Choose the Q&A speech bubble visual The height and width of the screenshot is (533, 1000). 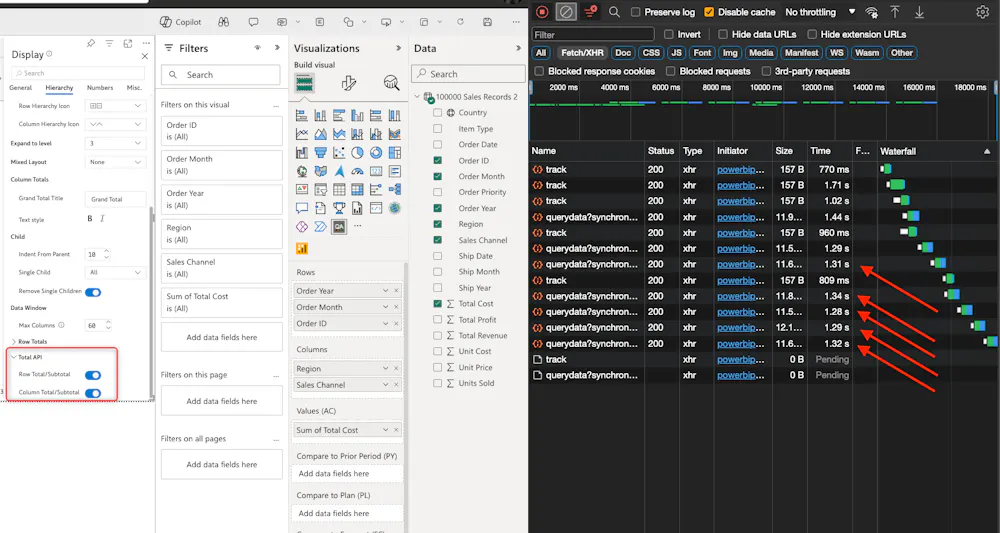(x=302, y=208)
